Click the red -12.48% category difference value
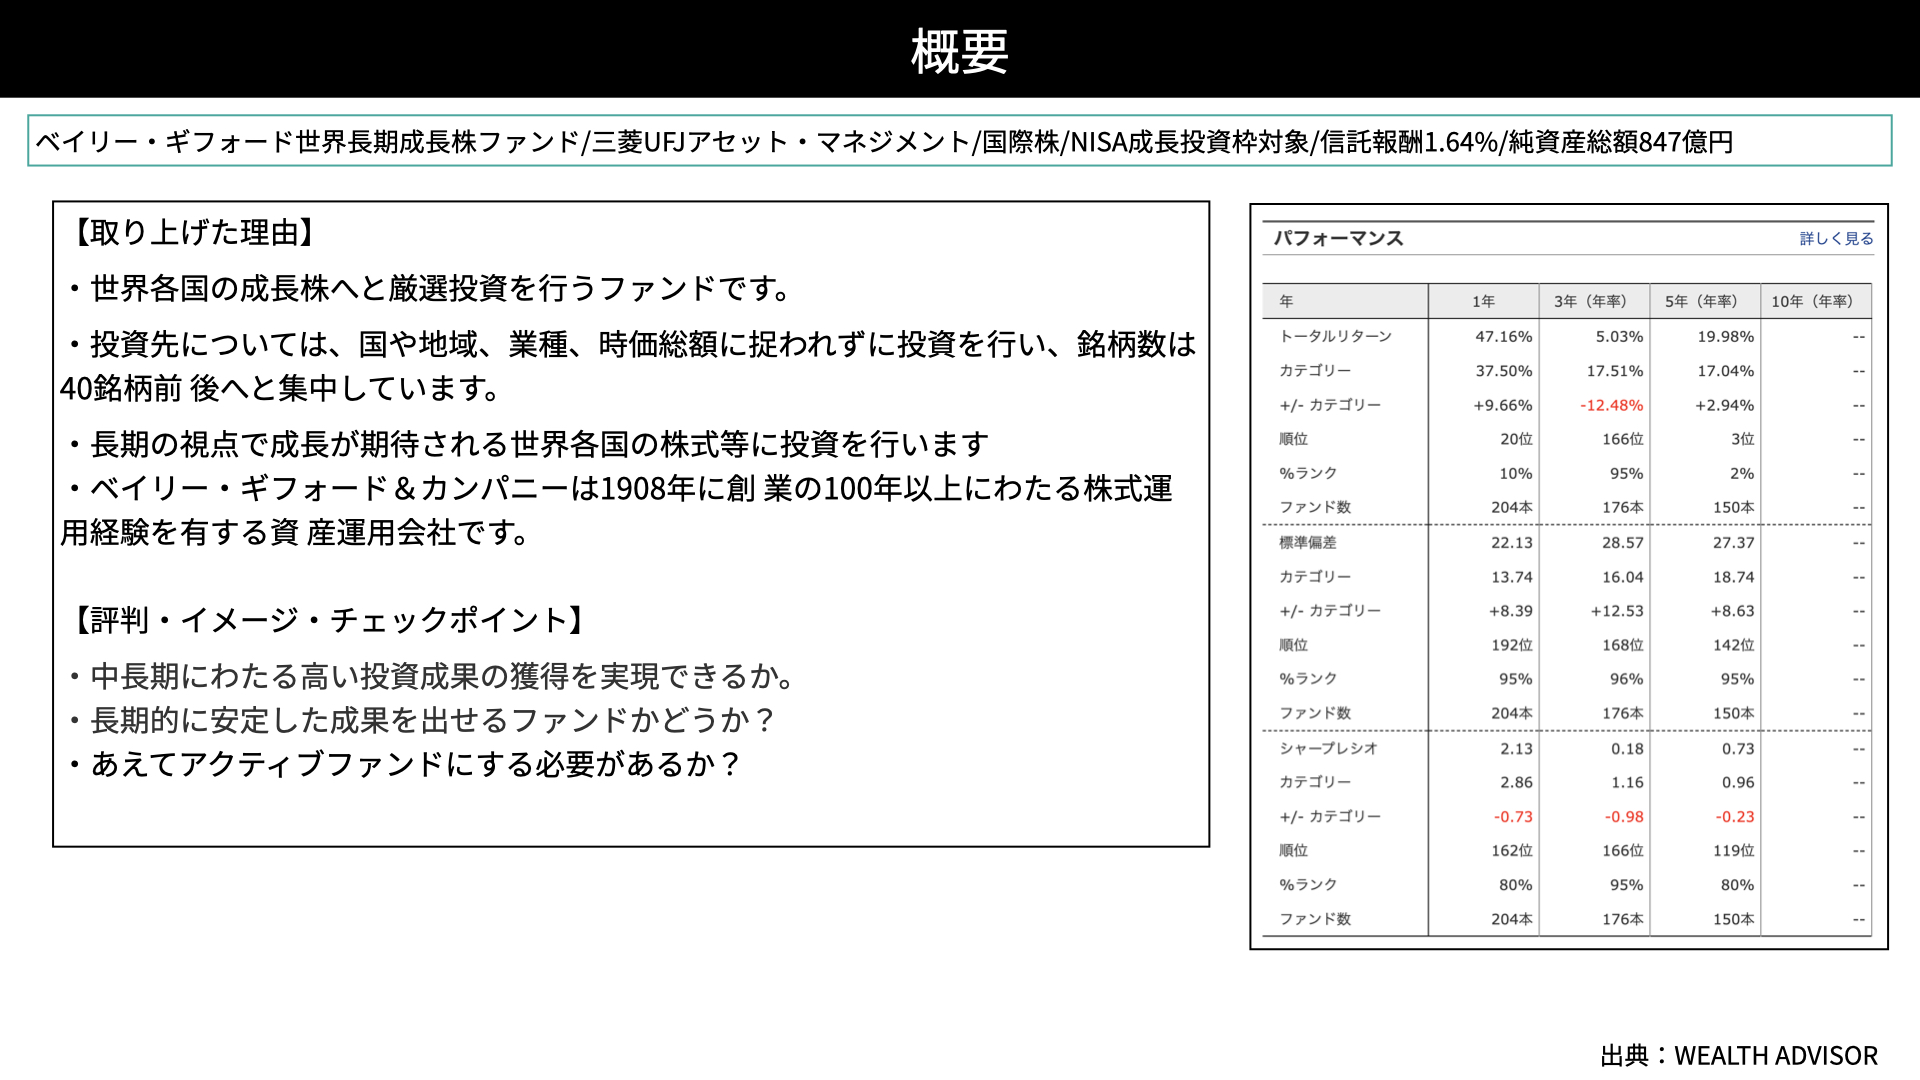 (x=1611, y=405)
